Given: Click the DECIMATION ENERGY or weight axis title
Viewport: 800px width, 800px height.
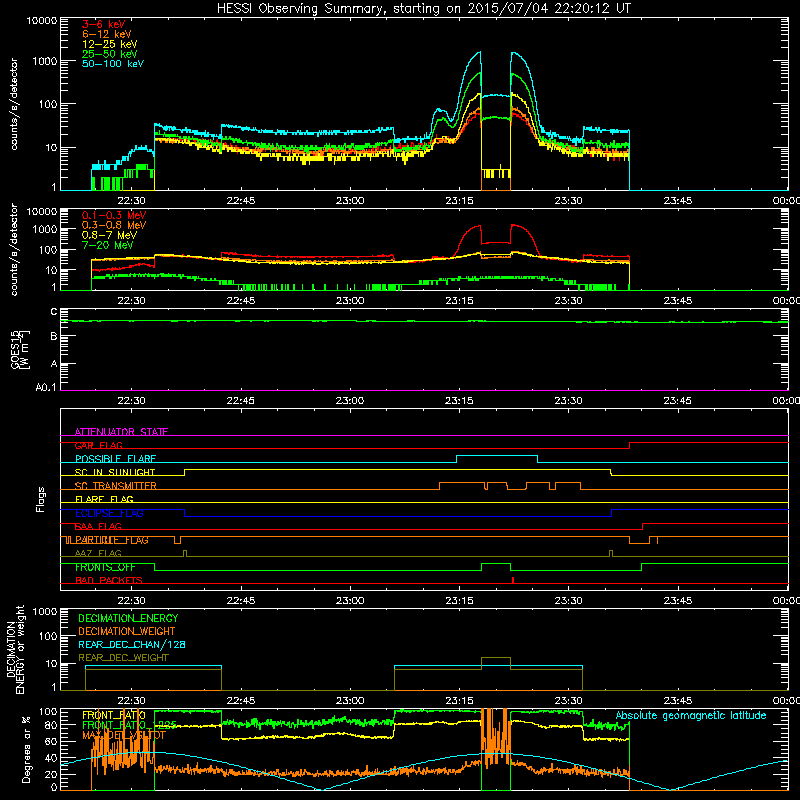Looking at the screenshot, I should pos(15,649).
